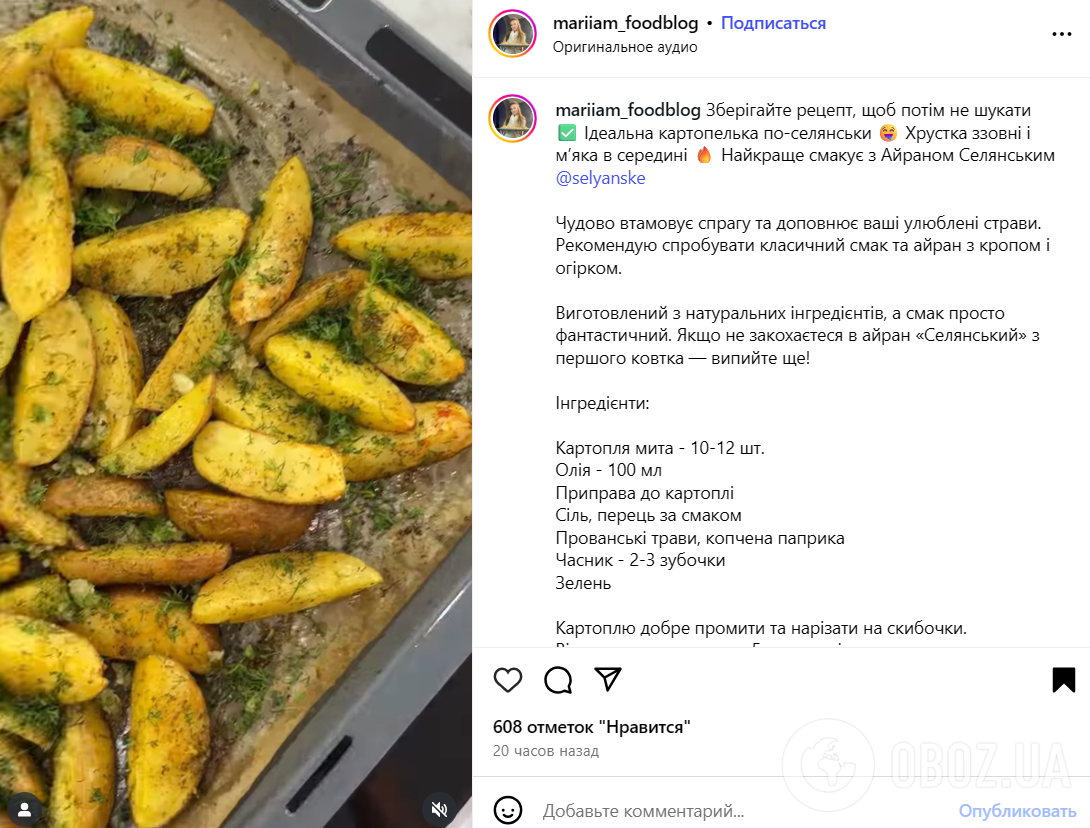Click the header profile avatar
The width and height of the screenshot is (1090, 828).
click(x=513, y=34)
